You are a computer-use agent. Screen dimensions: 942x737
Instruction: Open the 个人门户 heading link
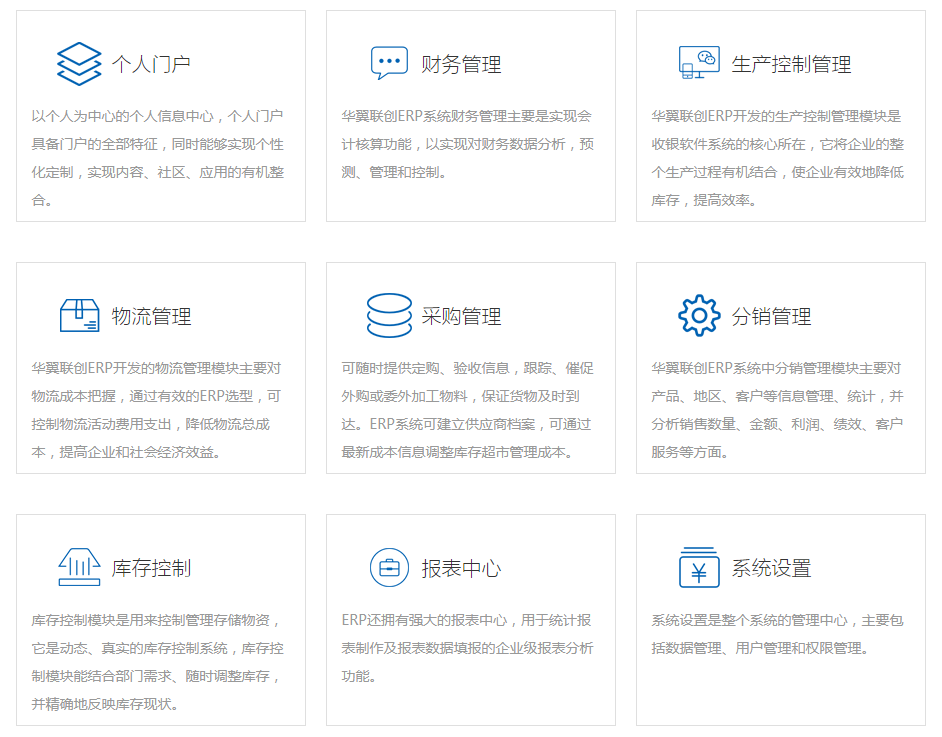(x=151, y=65)
